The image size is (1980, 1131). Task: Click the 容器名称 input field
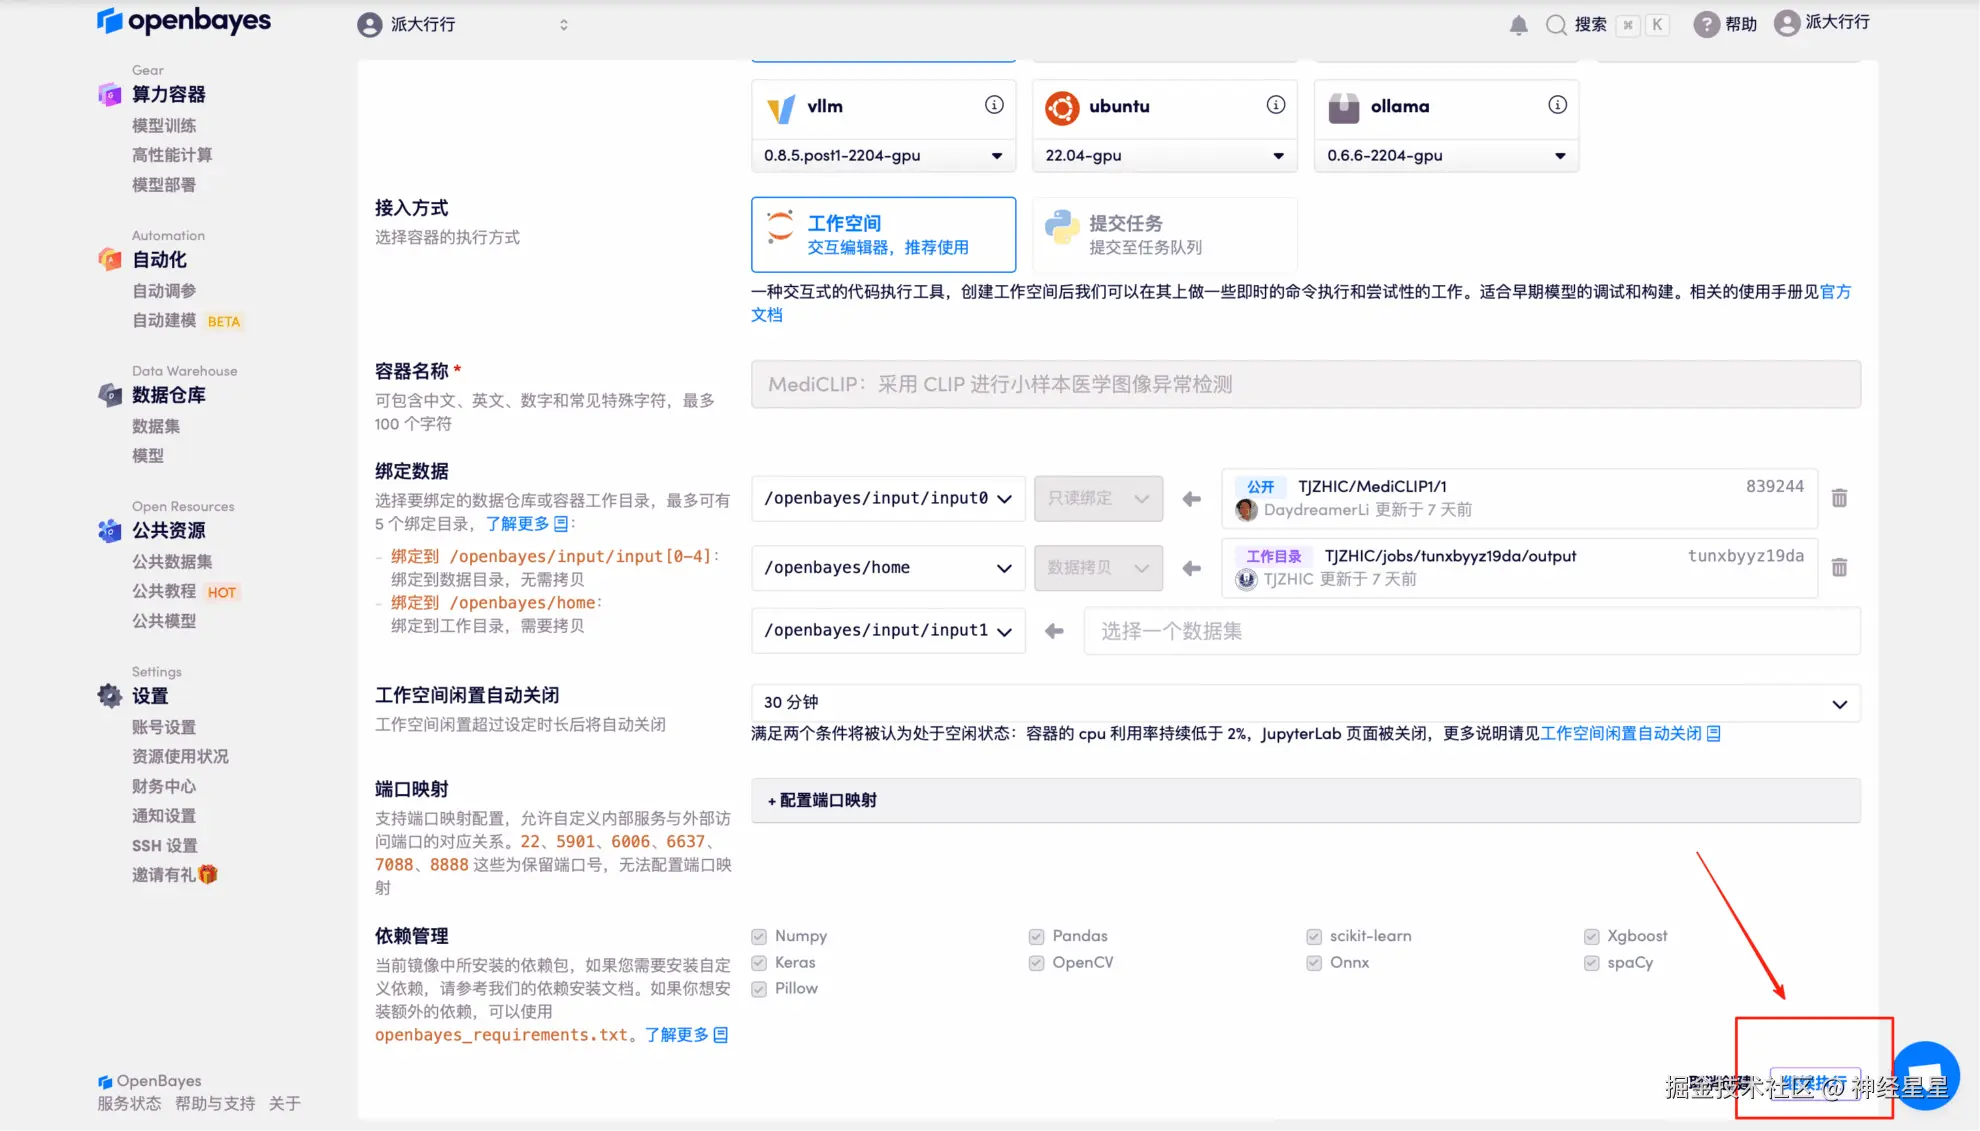[x=1305, y=385]
